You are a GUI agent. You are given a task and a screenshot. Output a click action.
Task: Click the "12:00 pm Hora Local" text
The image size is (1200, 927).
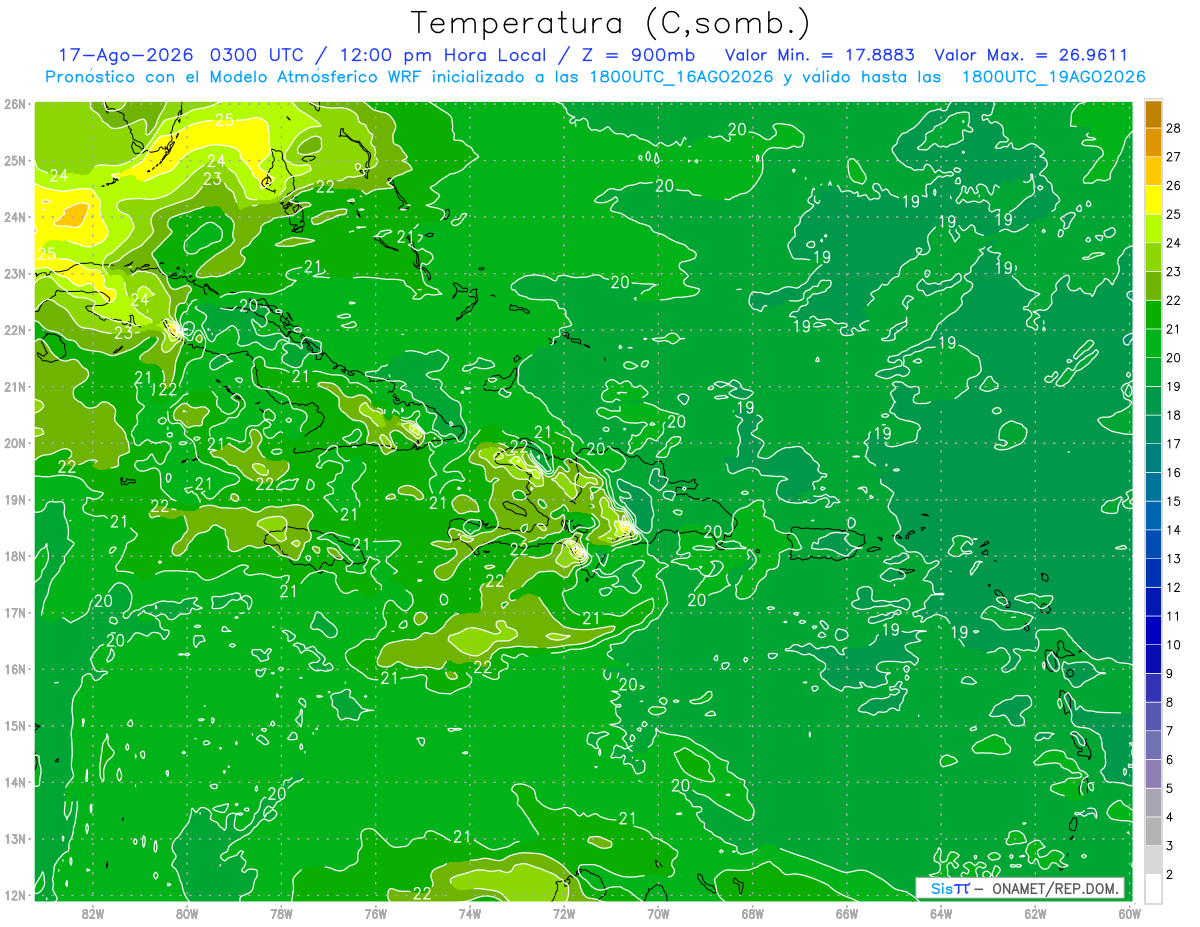[441, 55]
